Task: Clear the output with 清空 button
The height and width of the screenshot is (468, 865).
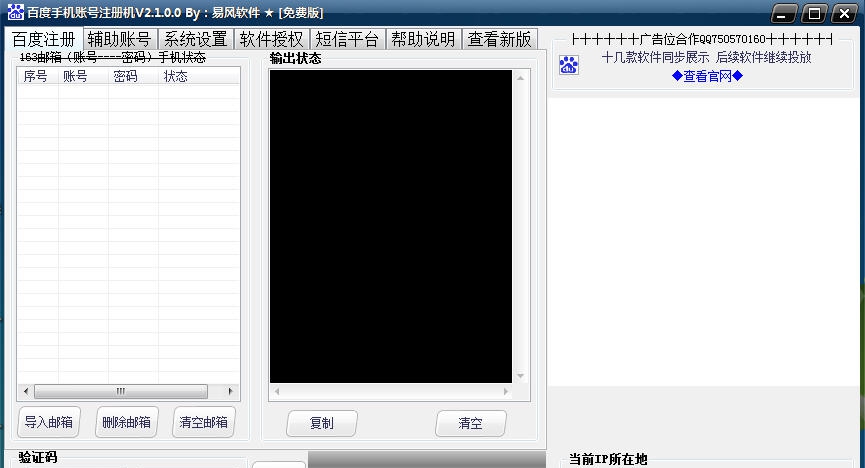Action: click(470, 423)
